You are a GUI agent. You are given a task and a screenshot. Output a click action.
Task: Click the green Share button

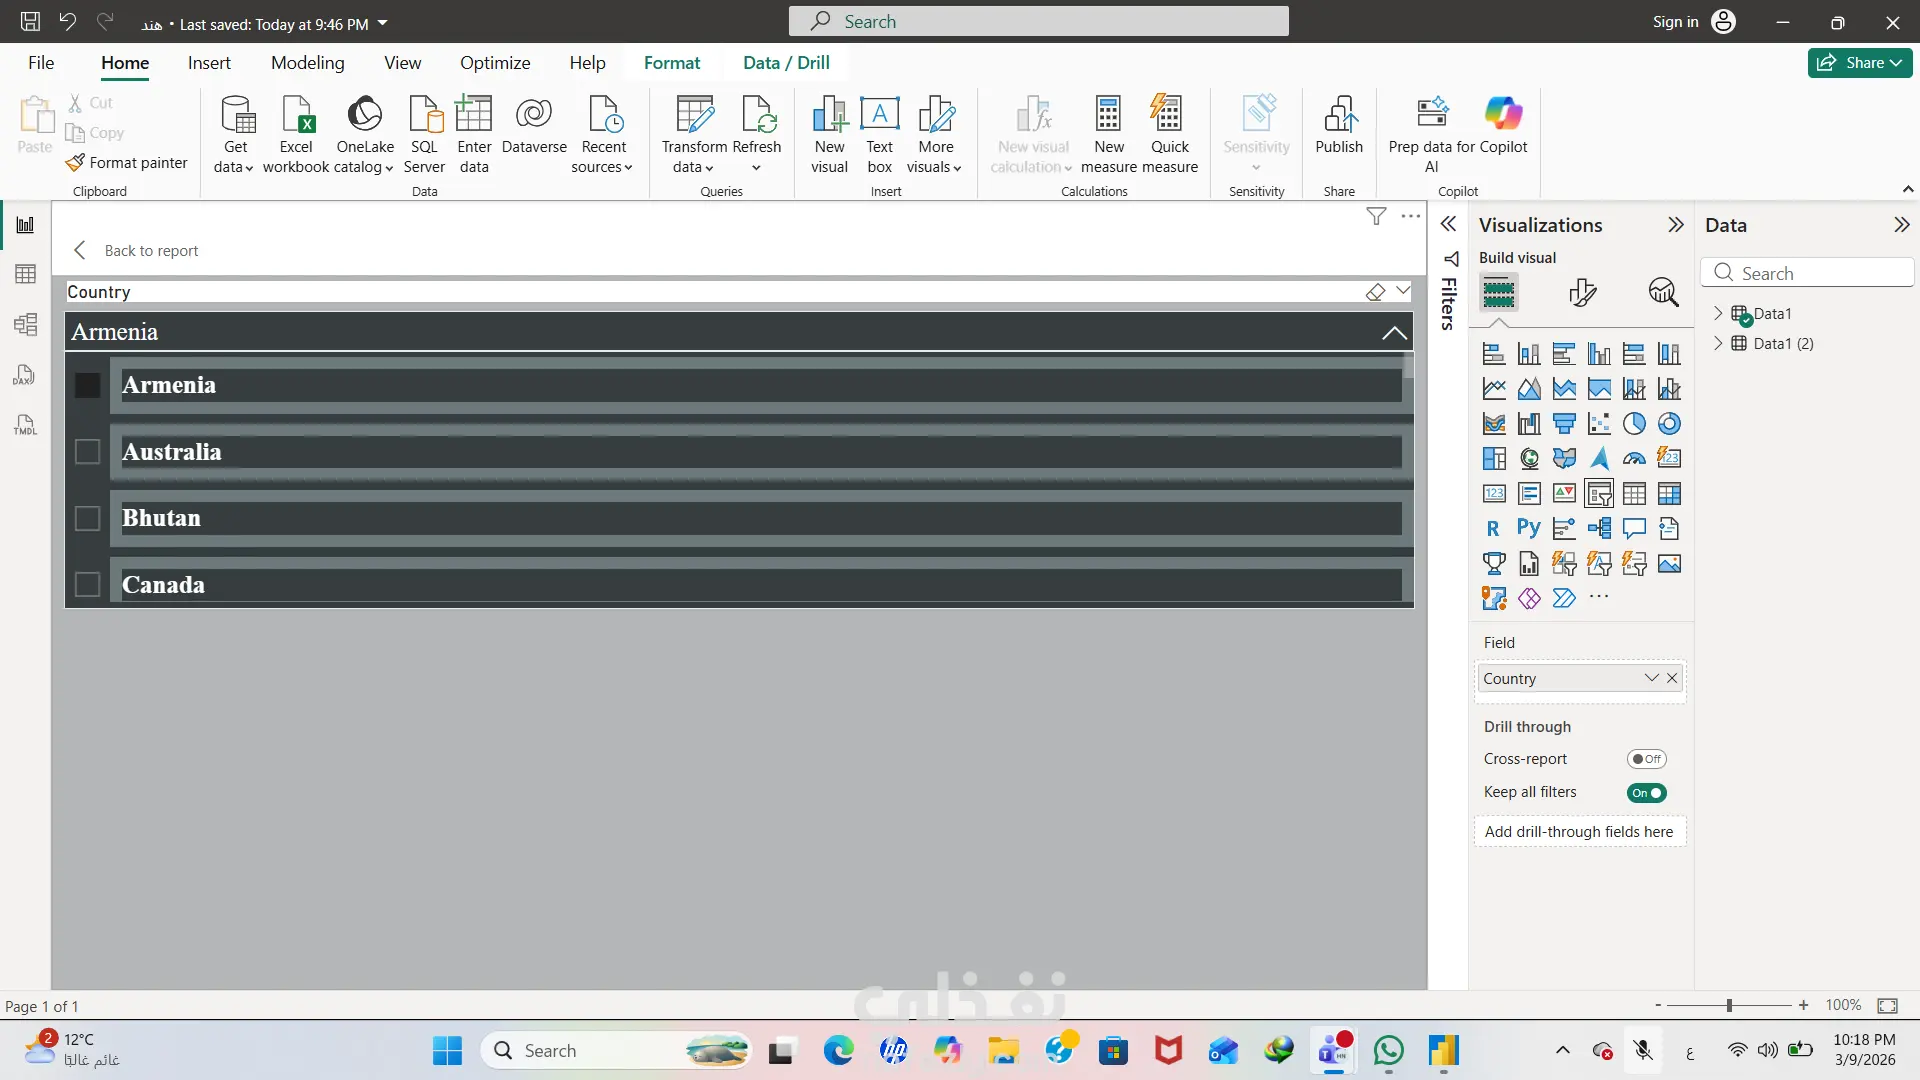pos(1859,62)
